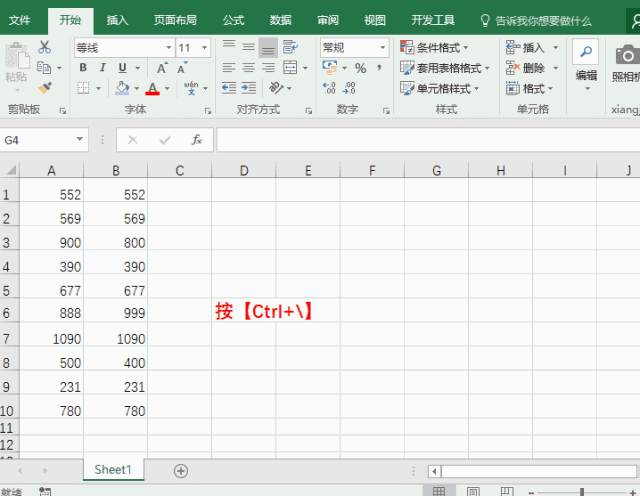This screenshot has height=496, width=640.
Task: Click the insert function fx button
Action: click(197, 140)
